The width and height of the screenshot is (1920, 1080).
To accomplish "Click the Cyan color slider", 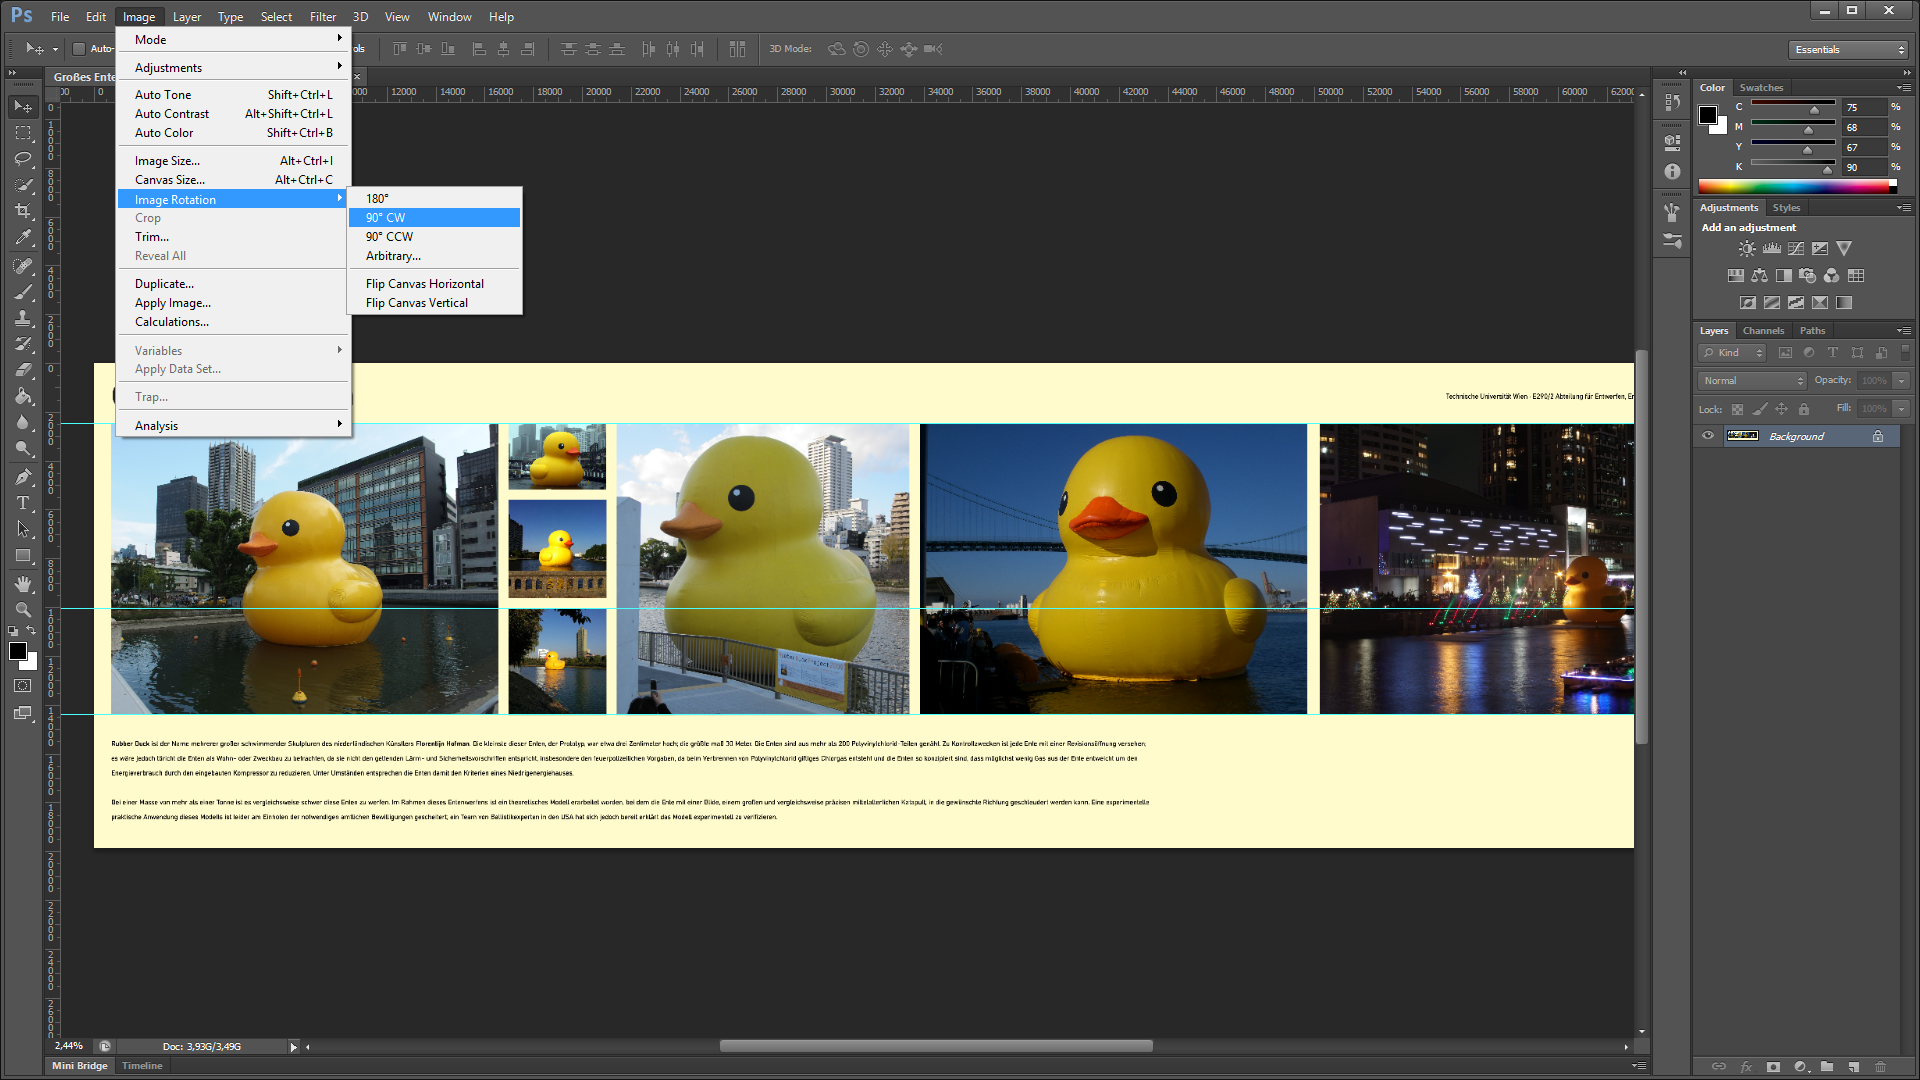I will click(x=1793, y=105).
